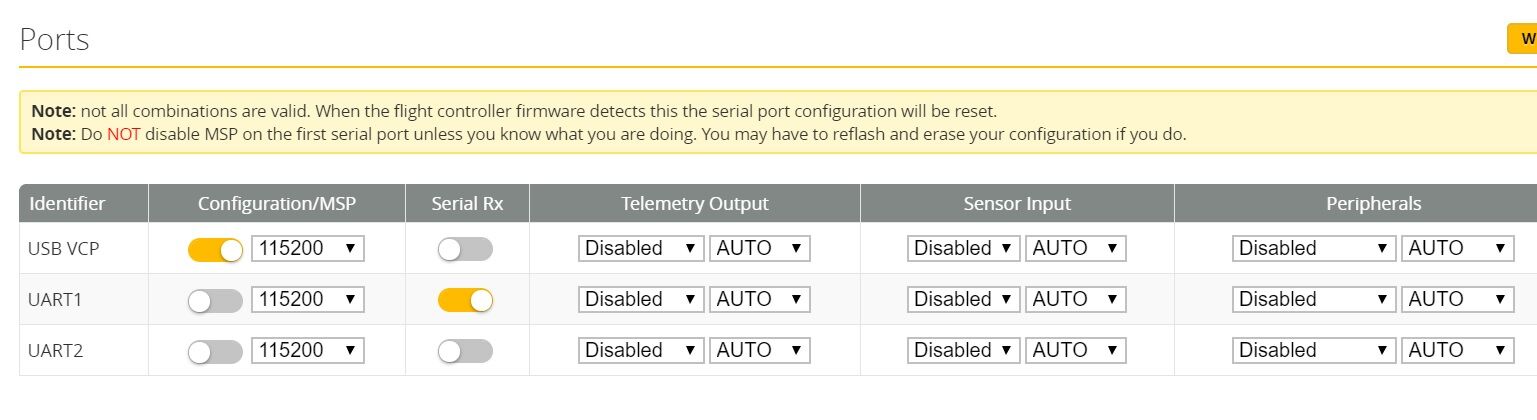The height and width of the screenshot is (420, 1537).
Task: Turn on Serial Rx for UART2
Action: (x=465, y=351)
